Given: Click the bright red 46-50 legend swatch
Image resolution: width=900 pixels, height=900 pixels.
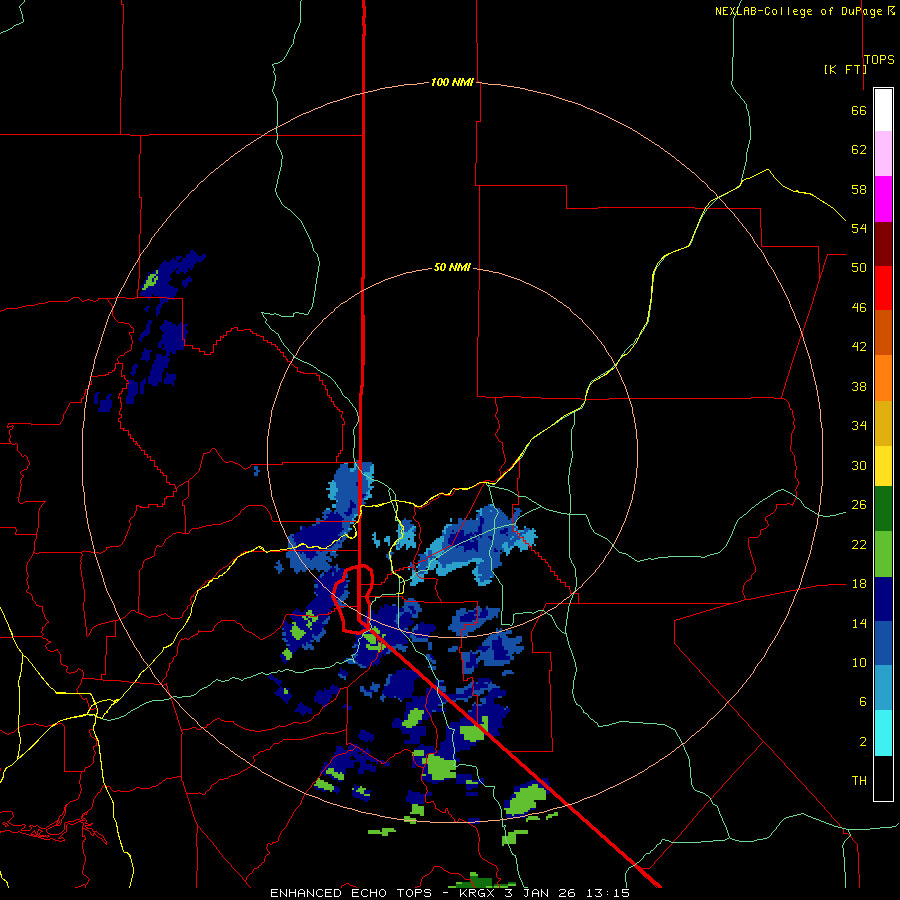Looking at the screenshot, I should point(883,288).
